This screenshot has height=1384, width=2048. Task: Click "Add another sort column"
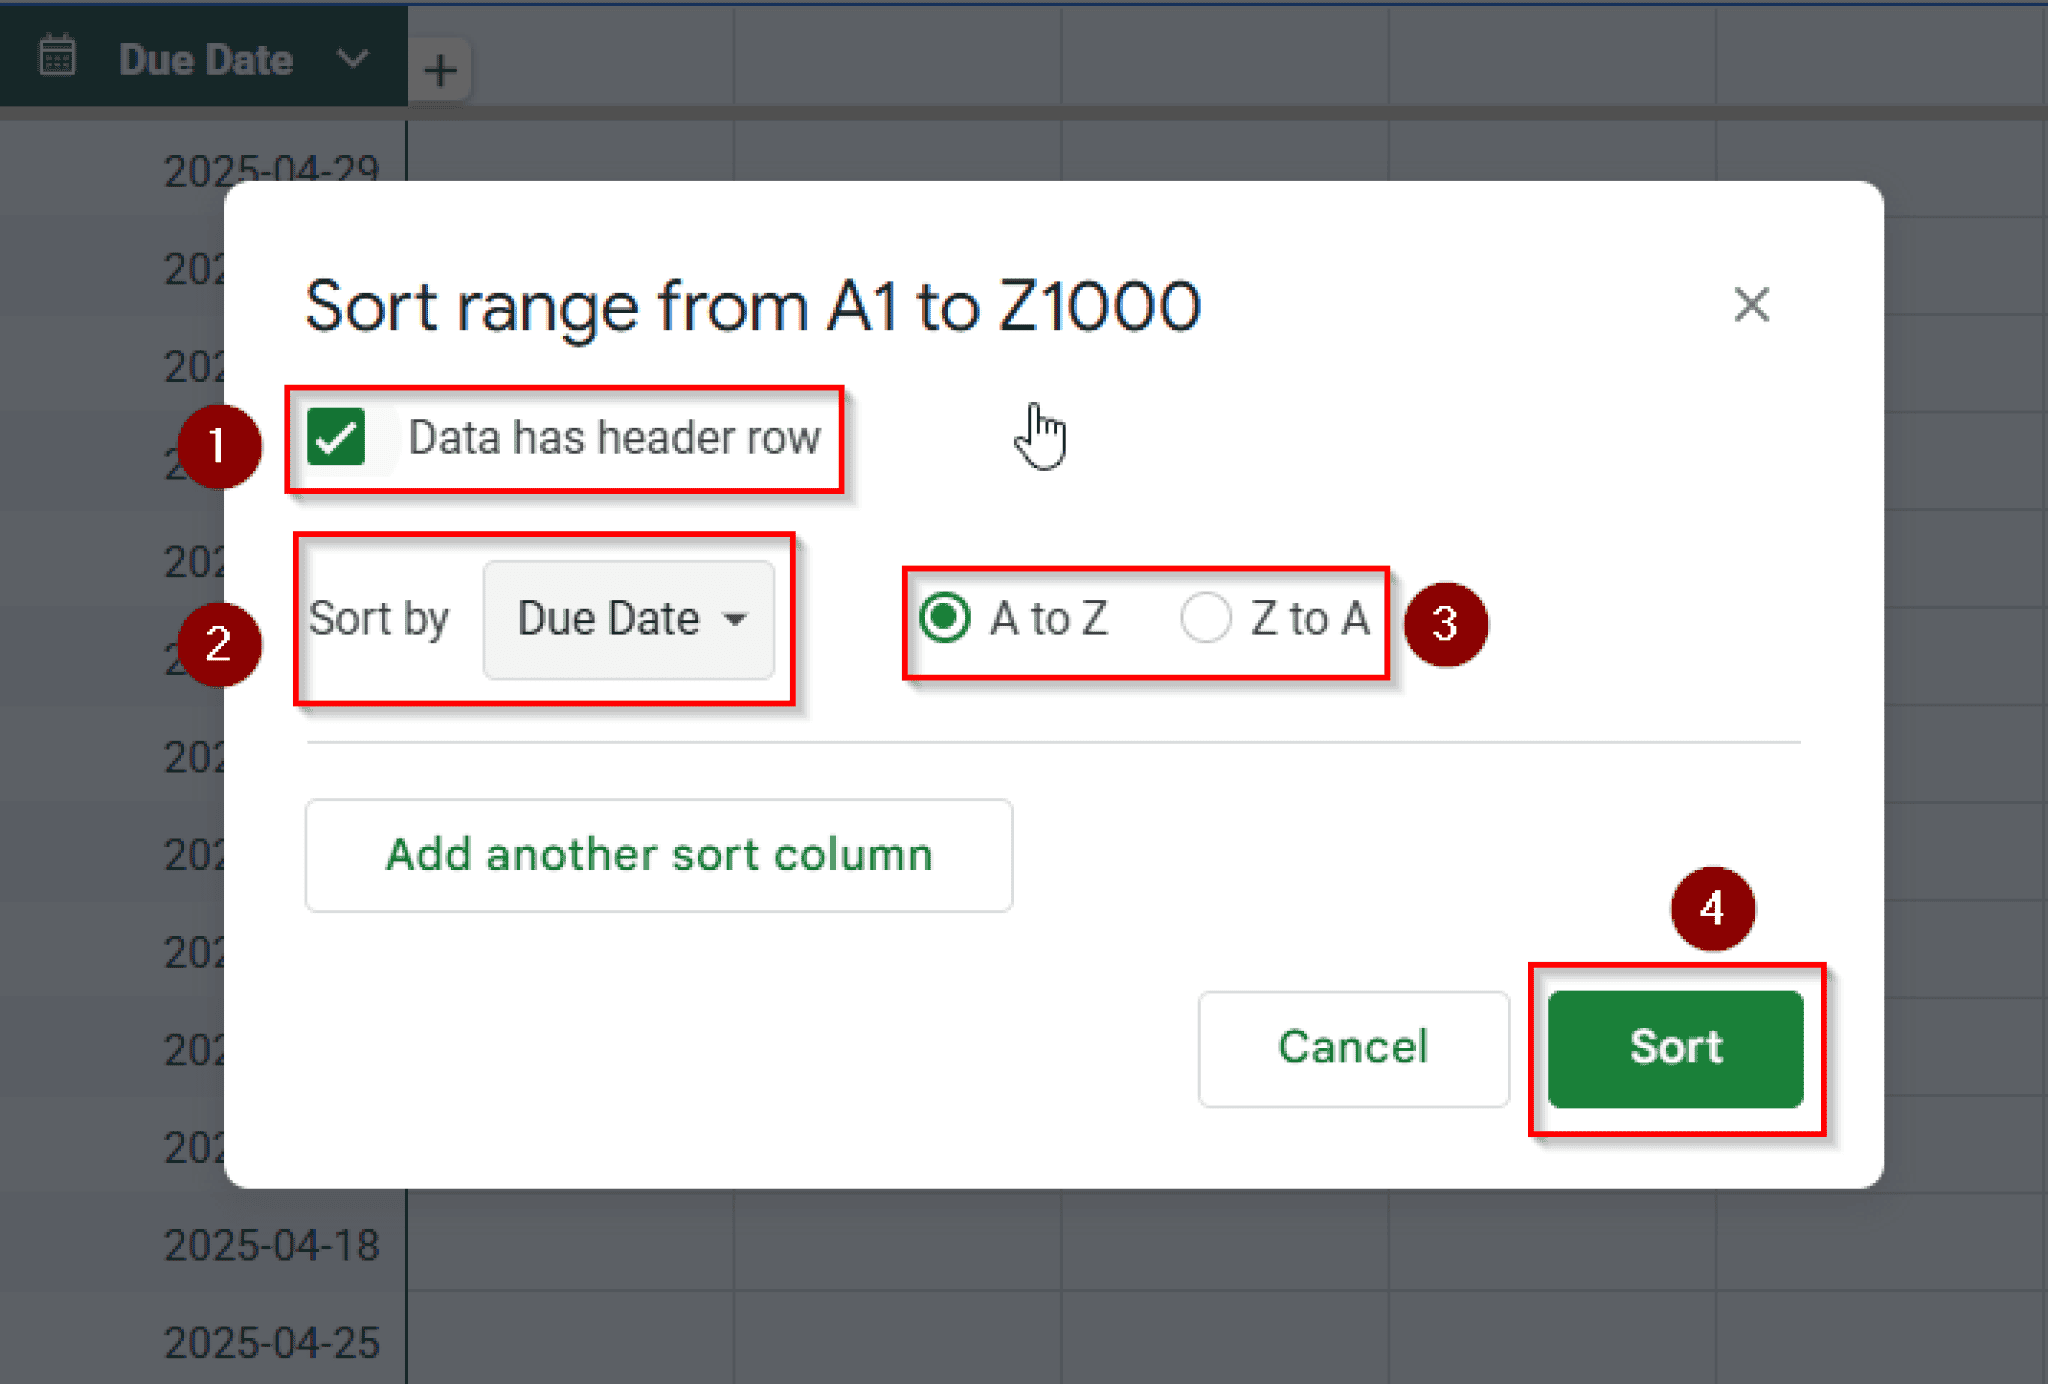(657, 855)
